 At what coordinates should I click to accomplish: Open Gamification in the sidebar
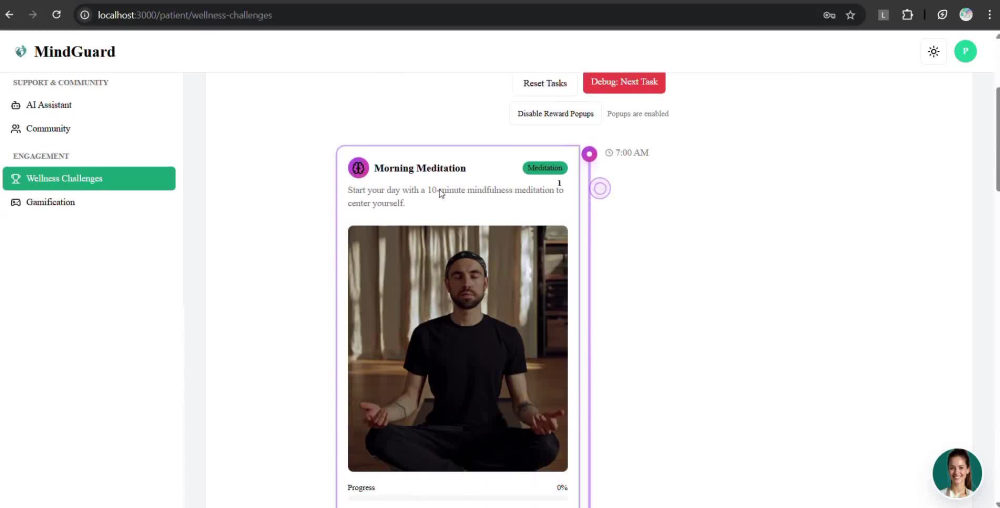click(89, 202)
